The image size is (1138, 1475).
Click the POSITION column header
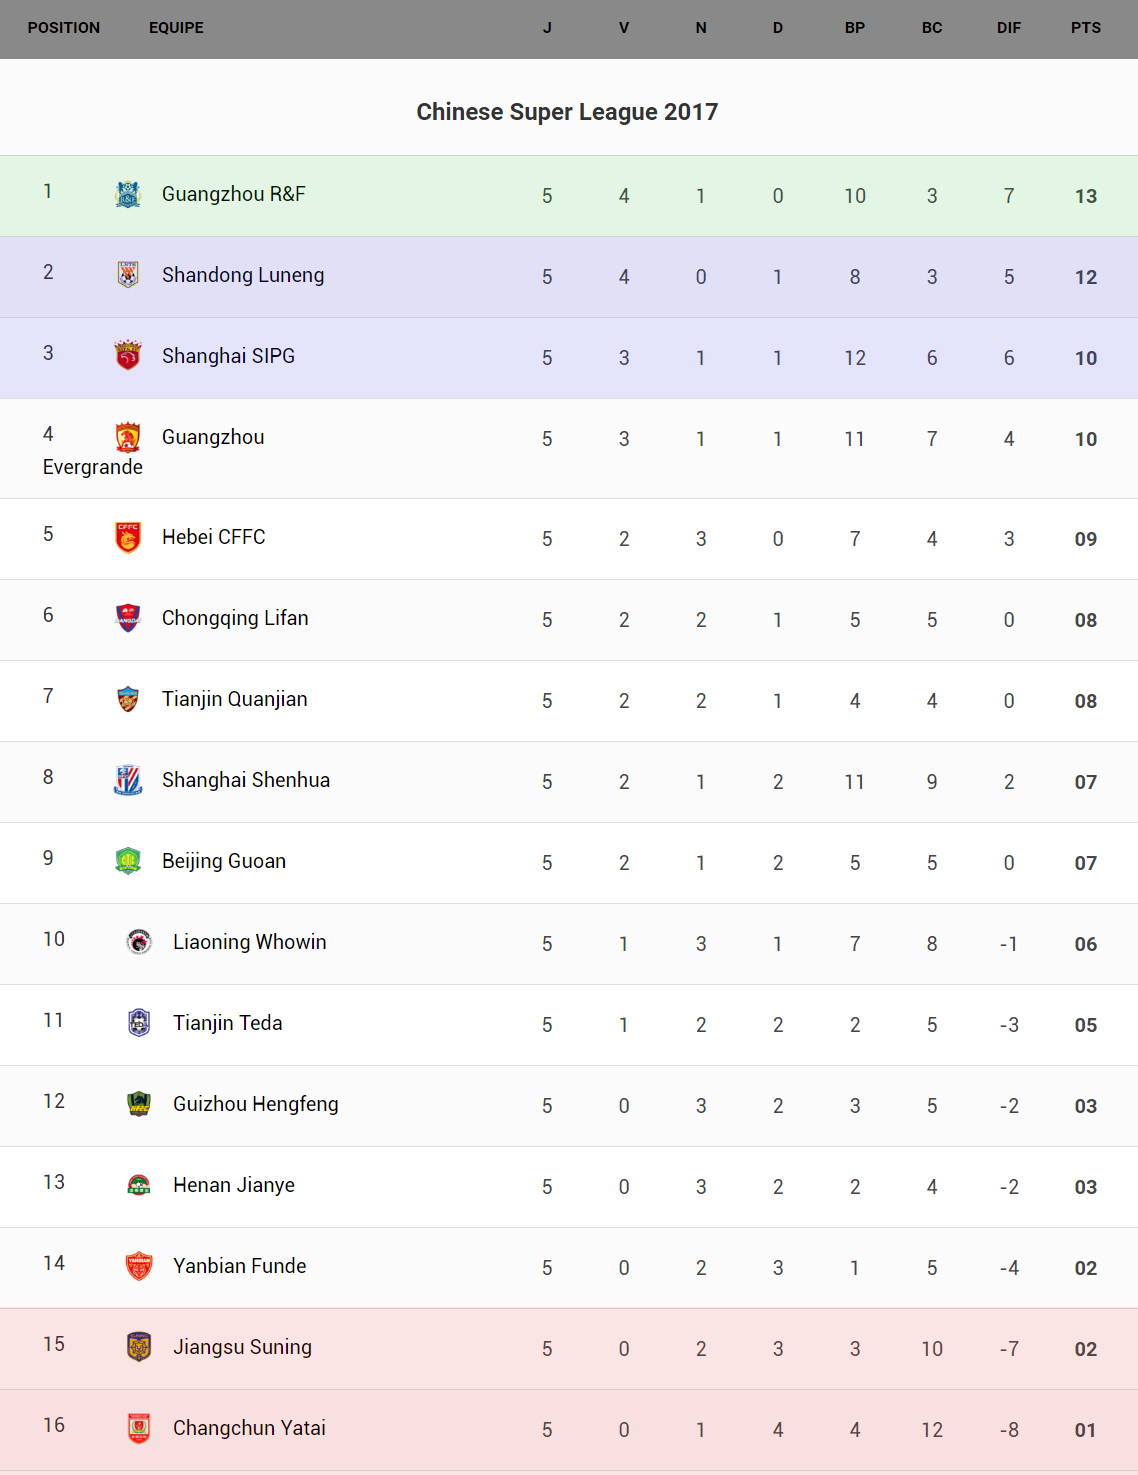pyautogui.click(x=64, y=28)
